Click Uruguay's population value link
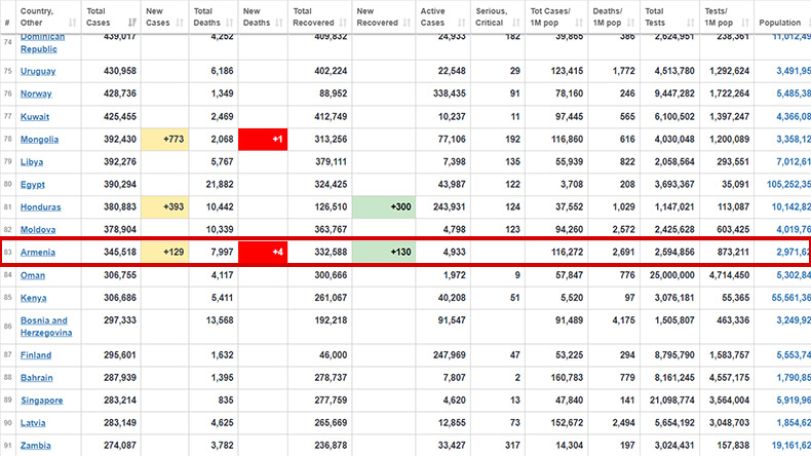The width and height of the screenshot is (811, 456). (x=793, y=71)
